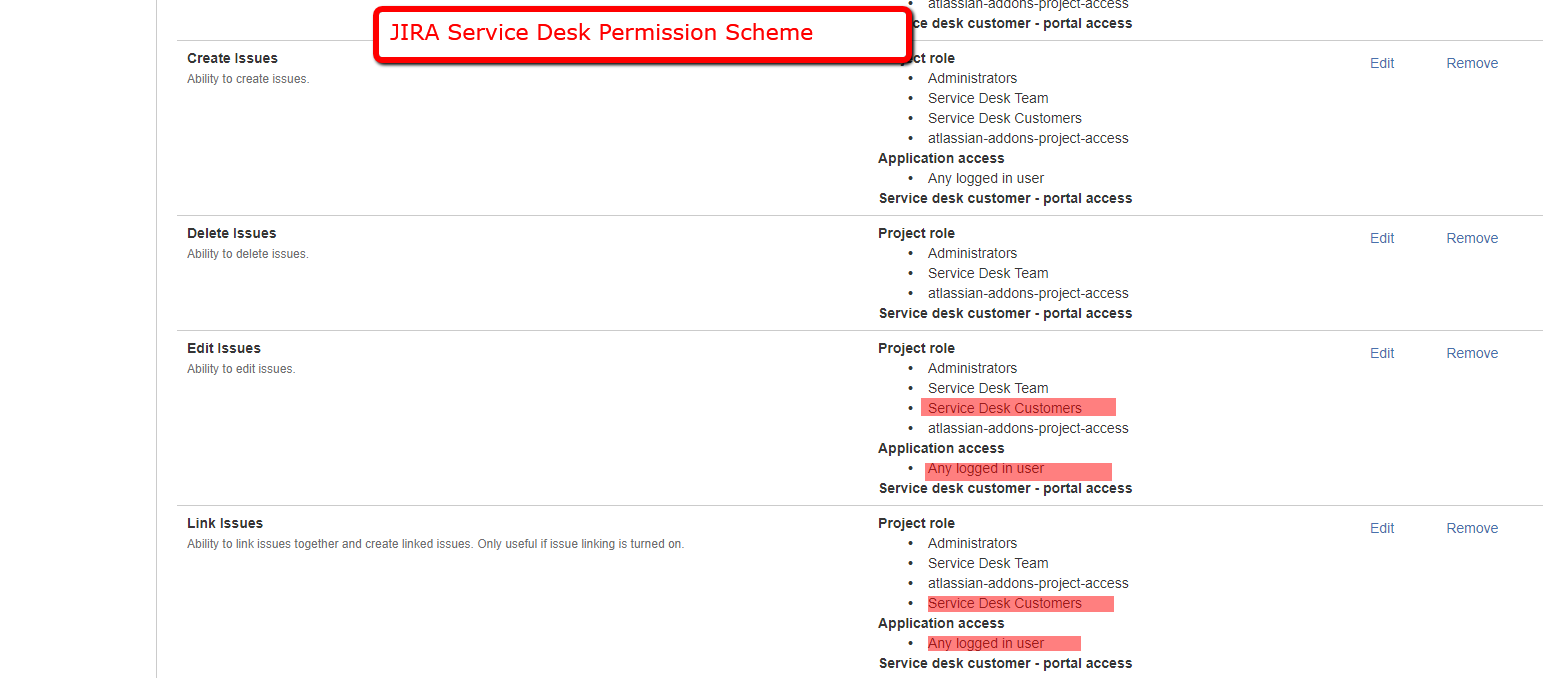Select the Link Issues permission title

point(225,523)
